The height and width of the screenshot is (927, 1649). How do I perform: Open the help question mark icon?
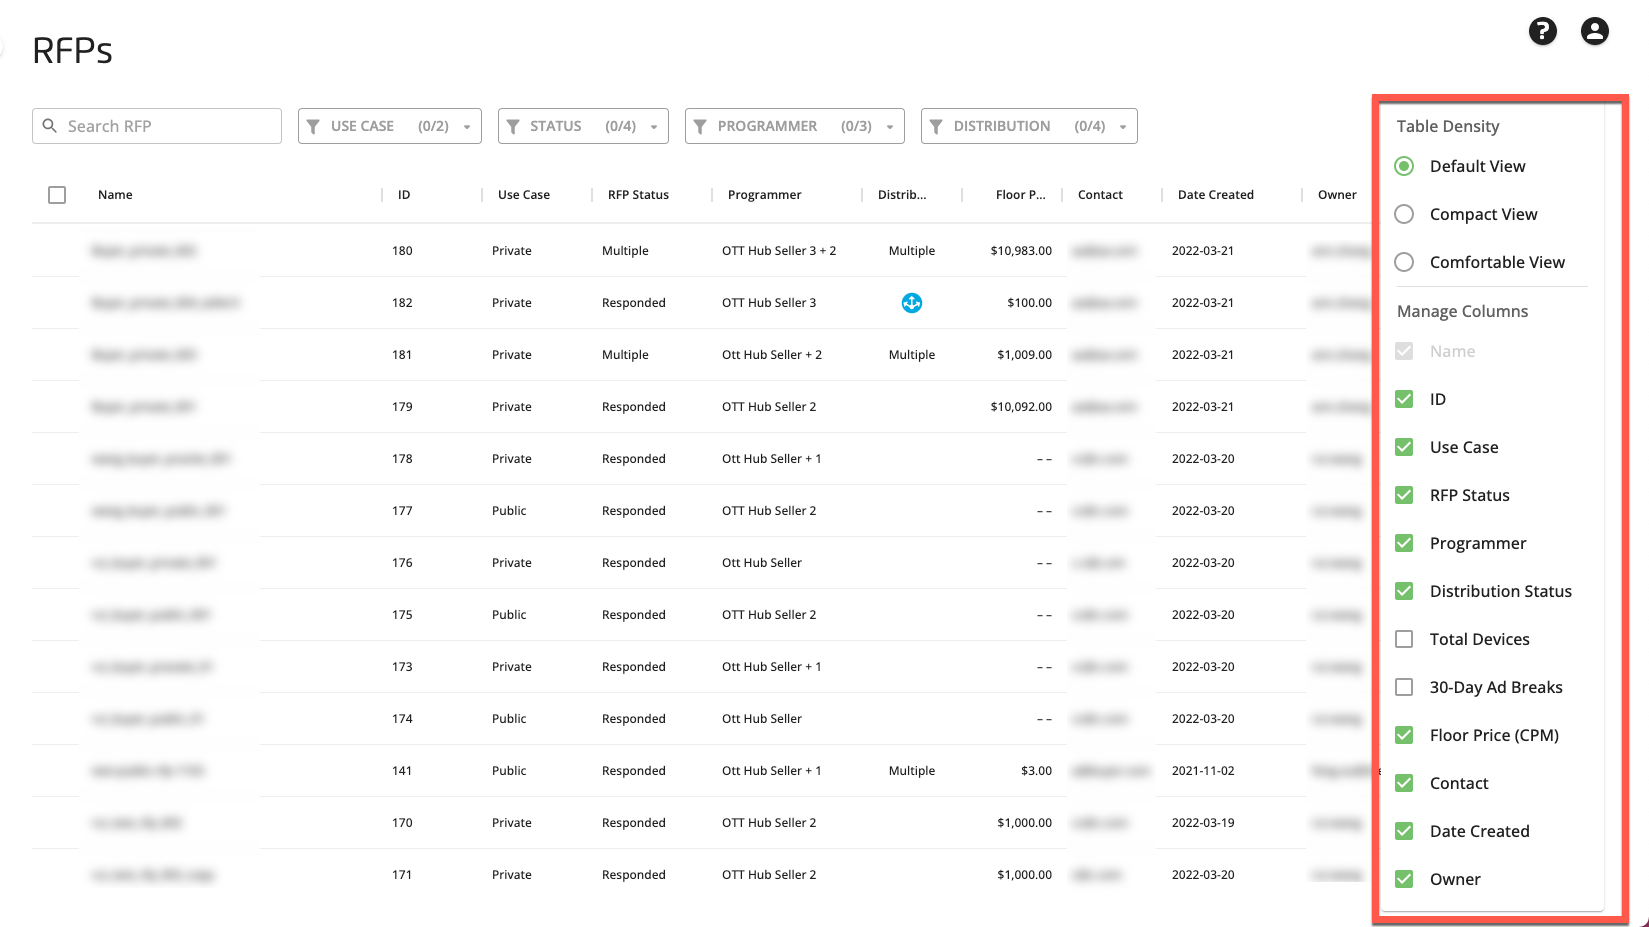point(1542,32)
